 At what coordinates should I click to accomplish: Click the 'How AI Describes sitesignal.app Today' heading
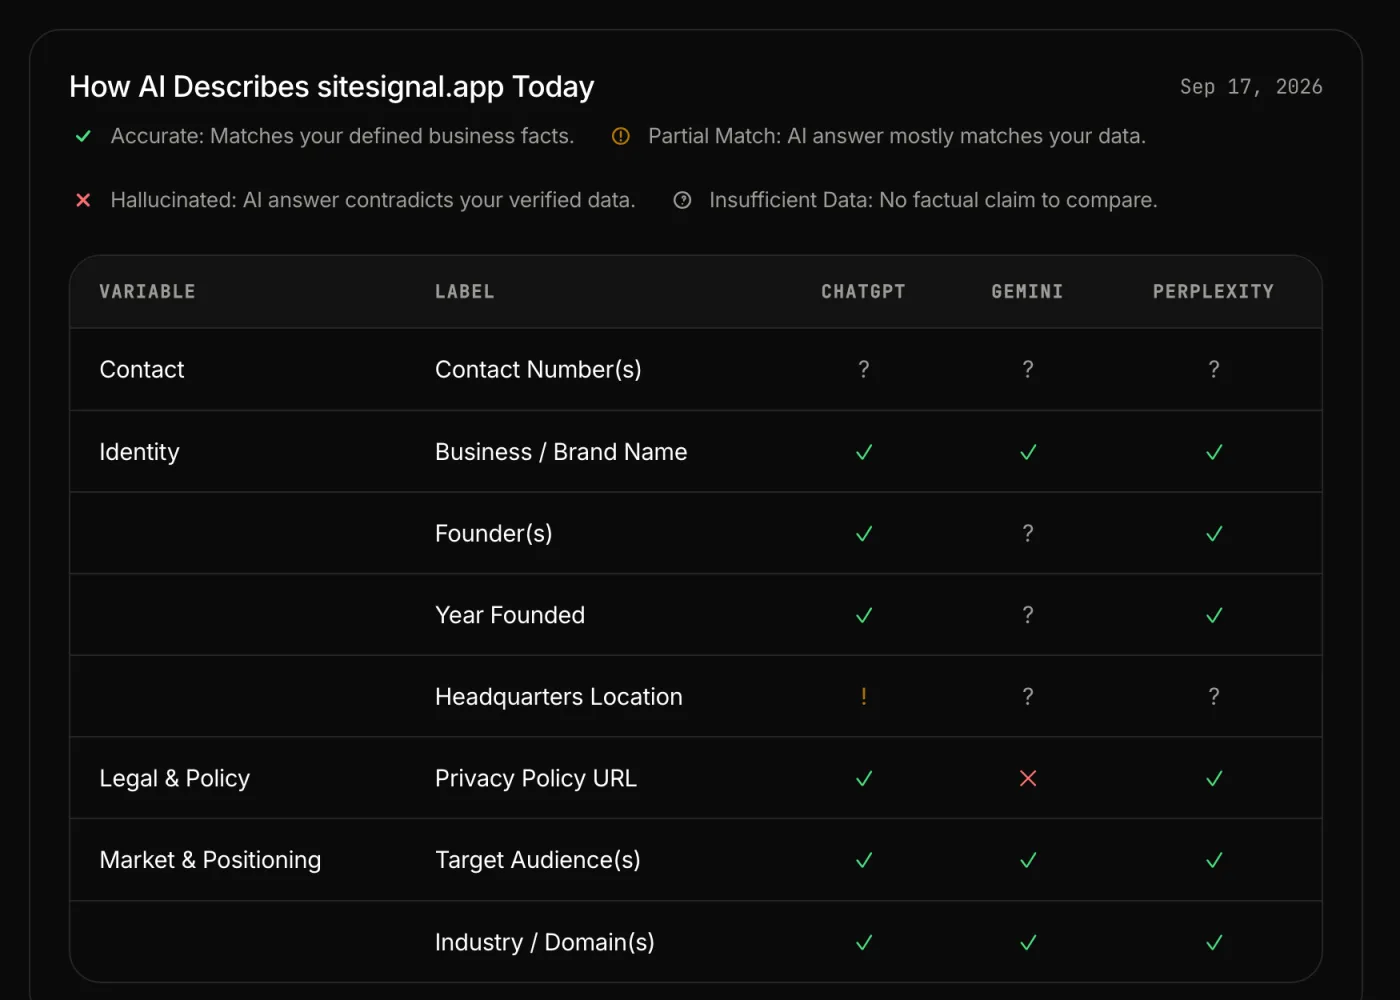click(332, 87)
